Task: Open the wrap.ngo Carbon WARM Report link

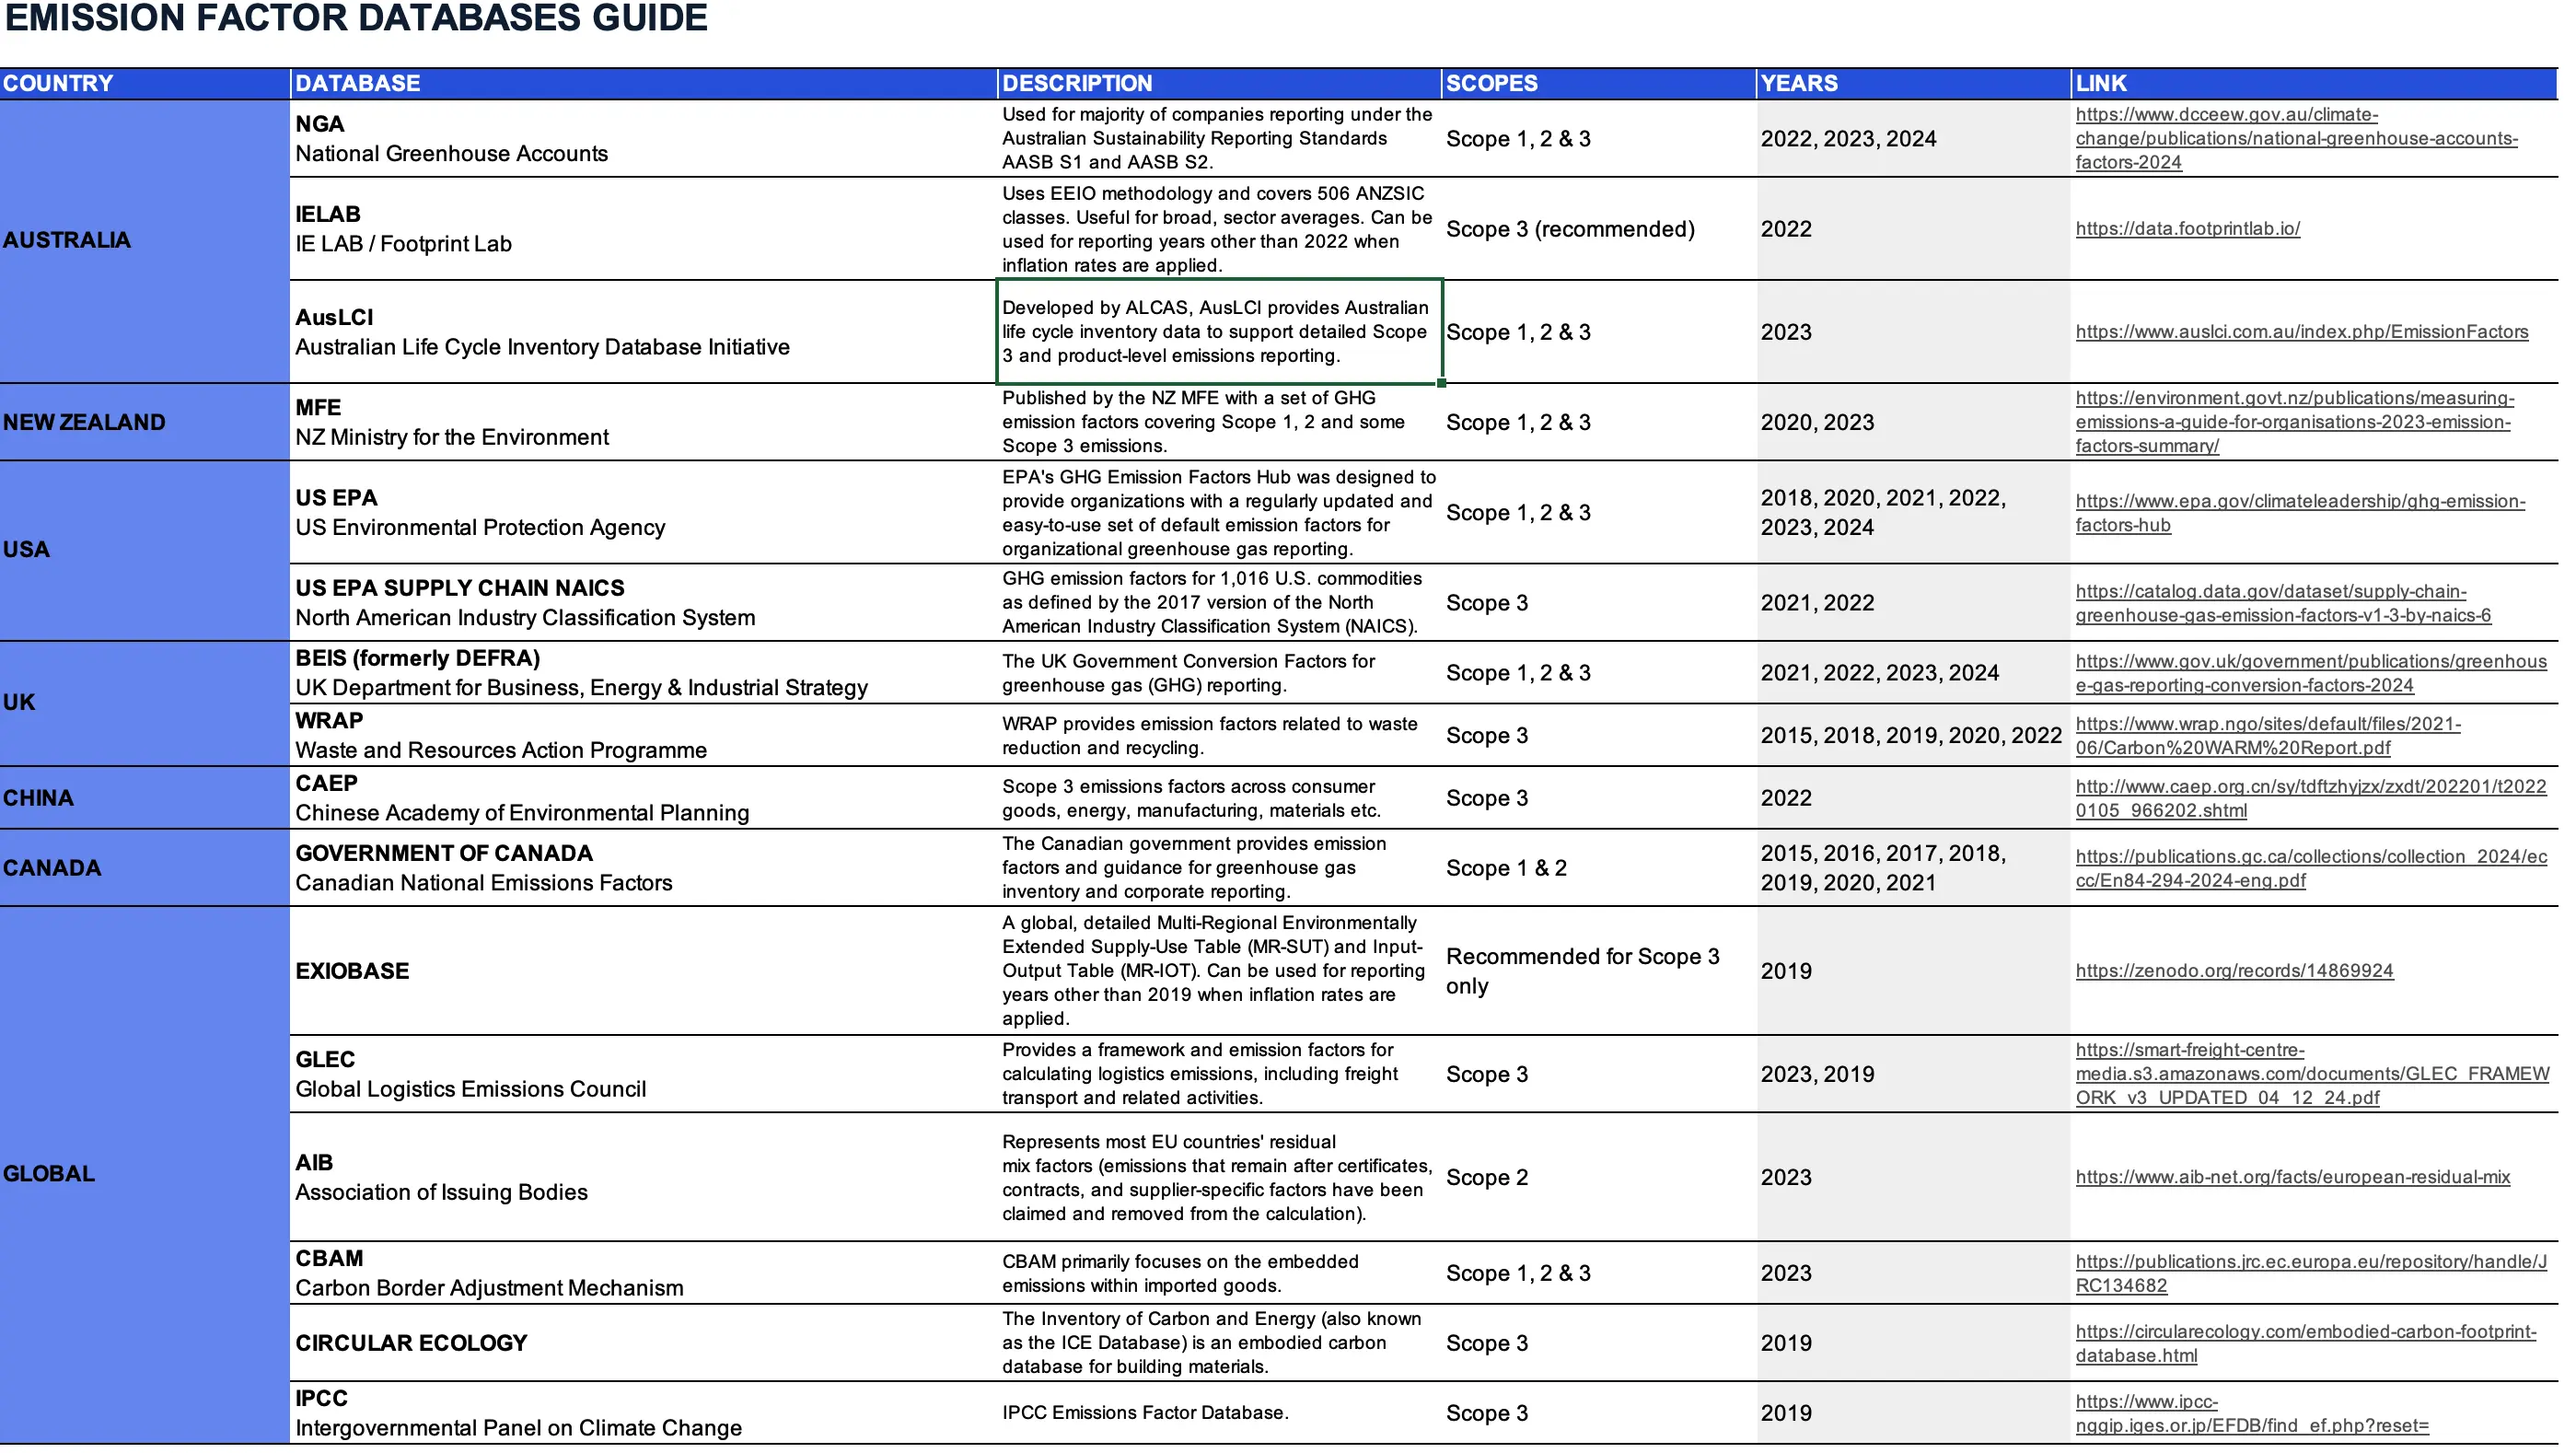Action: point(2268,735)
